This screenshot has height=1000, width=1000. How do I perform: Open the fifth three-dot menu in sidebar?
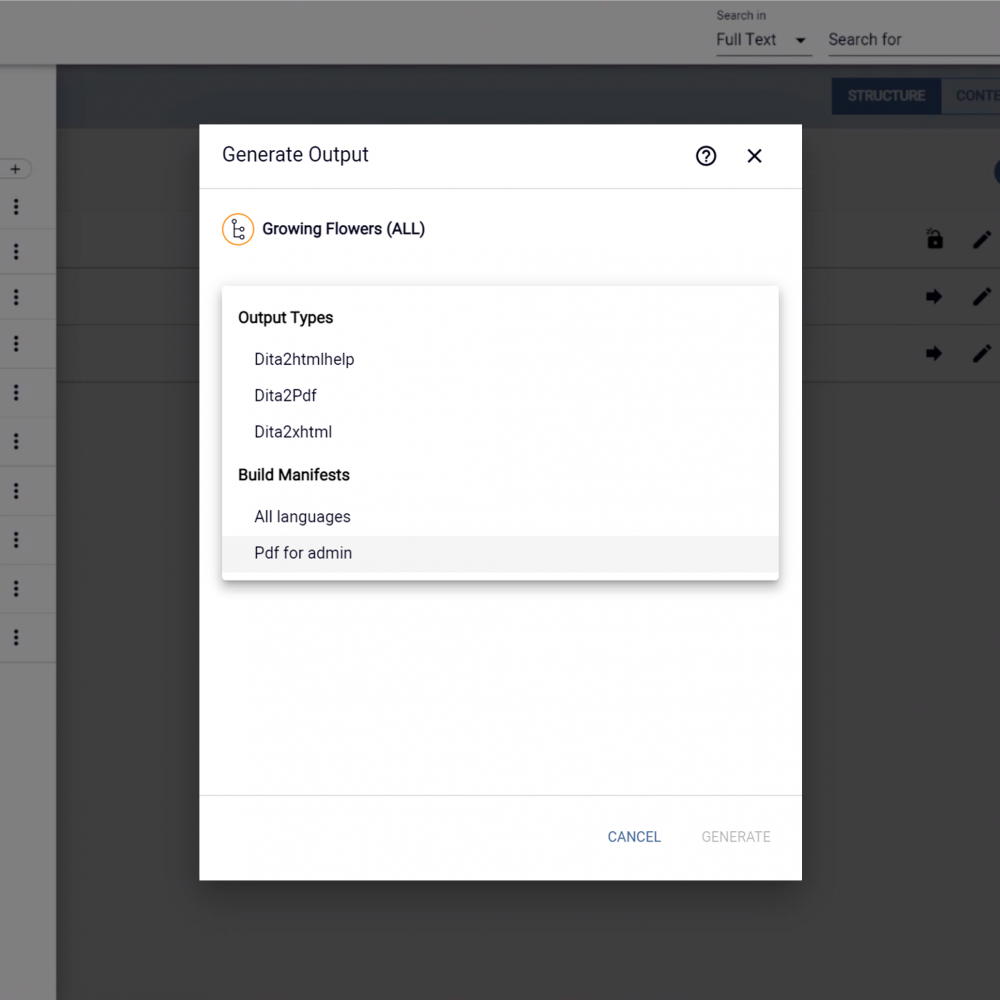16,393
